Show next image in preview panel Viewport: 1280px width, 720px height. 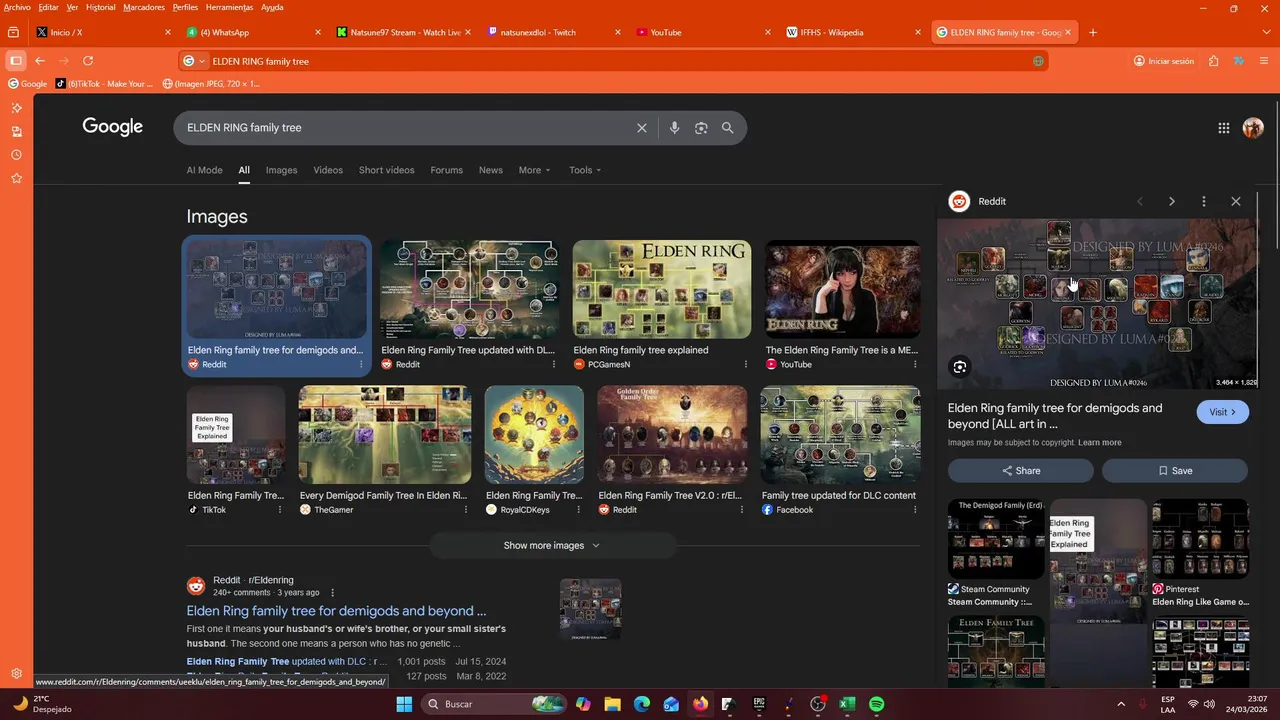tap(1172, 201)
